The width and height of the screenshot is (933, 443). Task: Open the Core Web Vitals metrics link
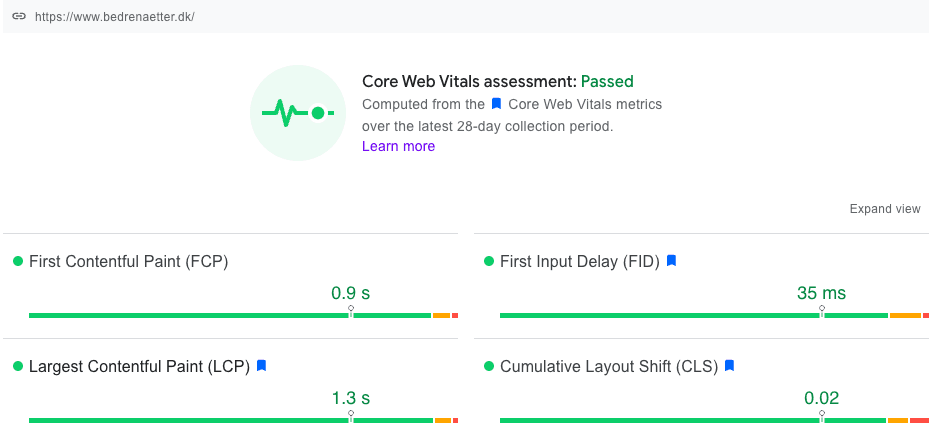click(584, 104)
